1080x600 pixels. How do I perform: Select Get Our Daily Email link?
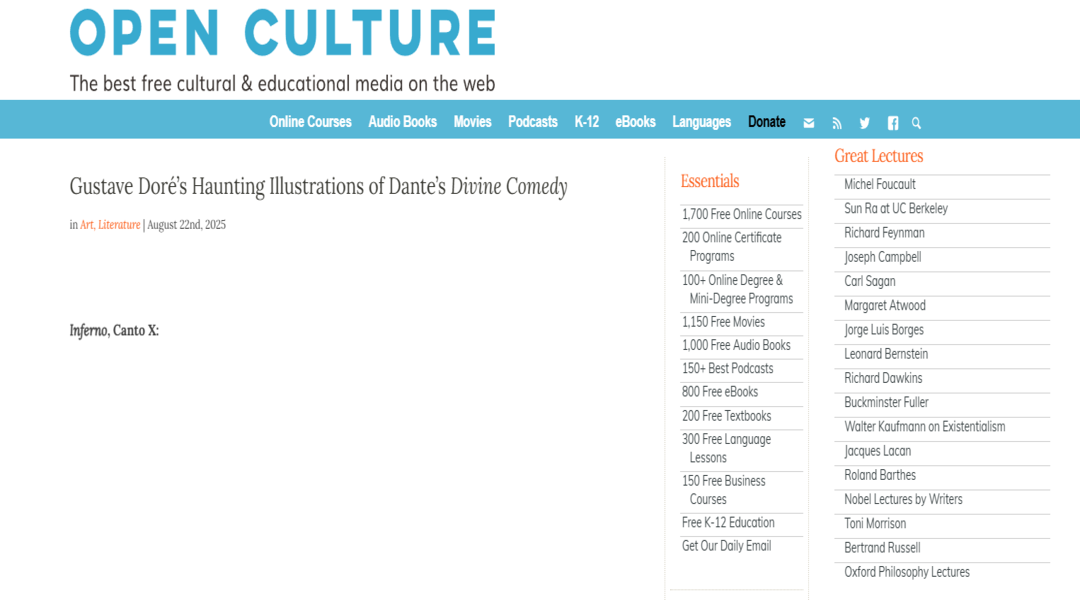click(727, 546)
